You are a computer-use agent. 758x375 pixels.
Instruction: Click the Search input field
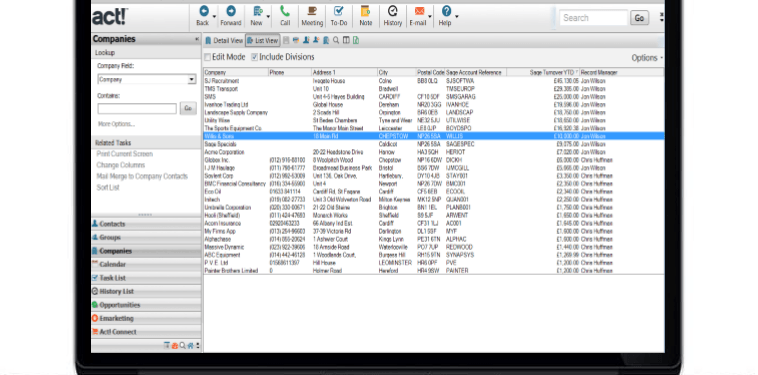click(594, 18)
